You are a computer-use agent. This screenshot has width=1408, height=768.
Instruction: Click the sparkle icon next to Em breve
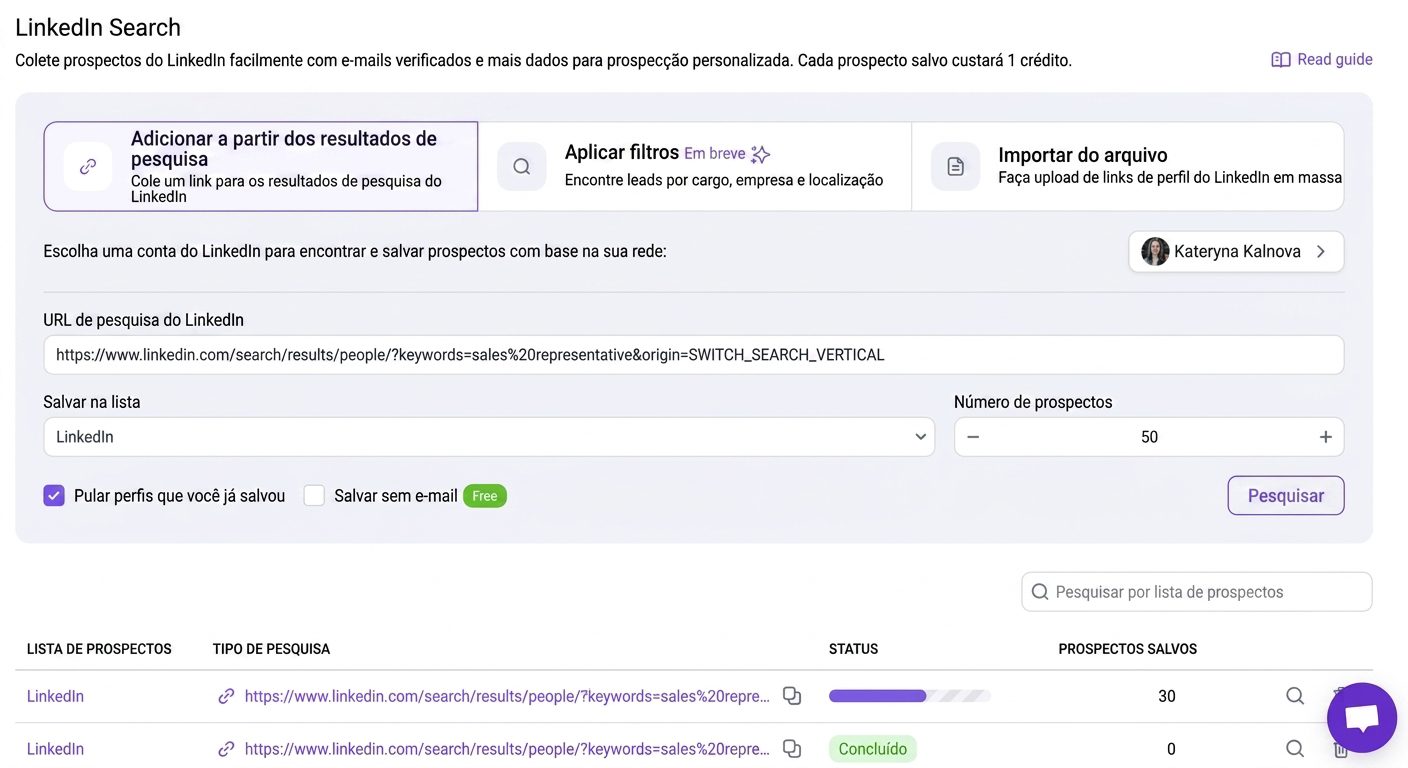pos(761,154)
